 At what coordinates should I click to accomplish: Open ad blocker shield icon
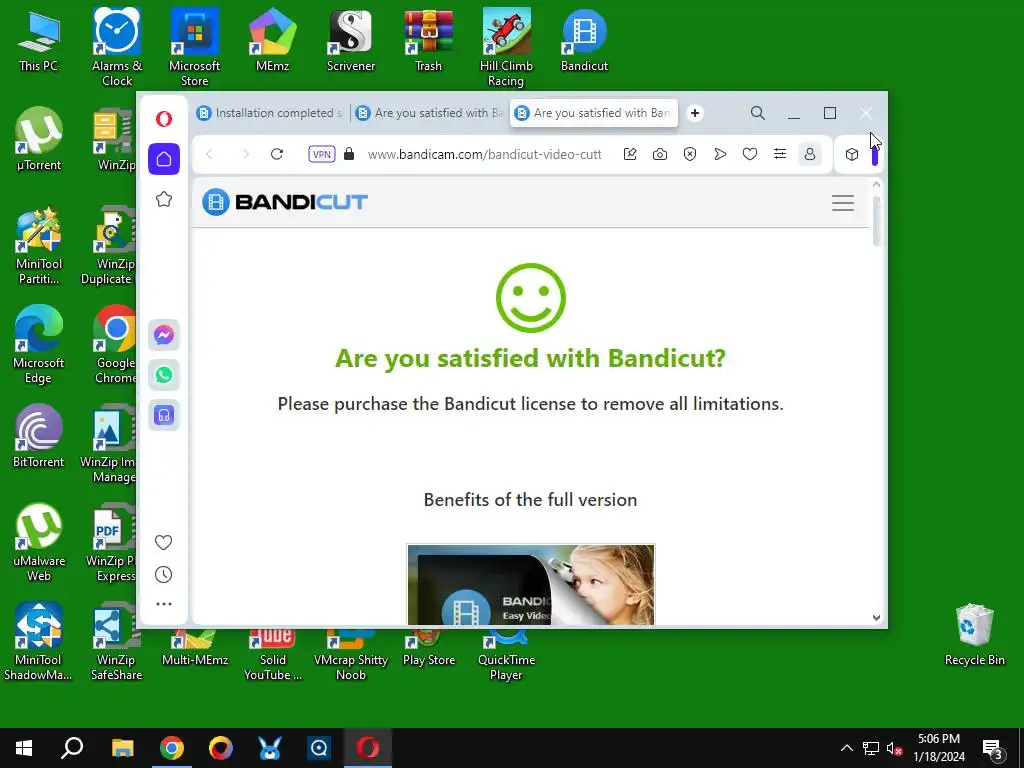[690, 154]
